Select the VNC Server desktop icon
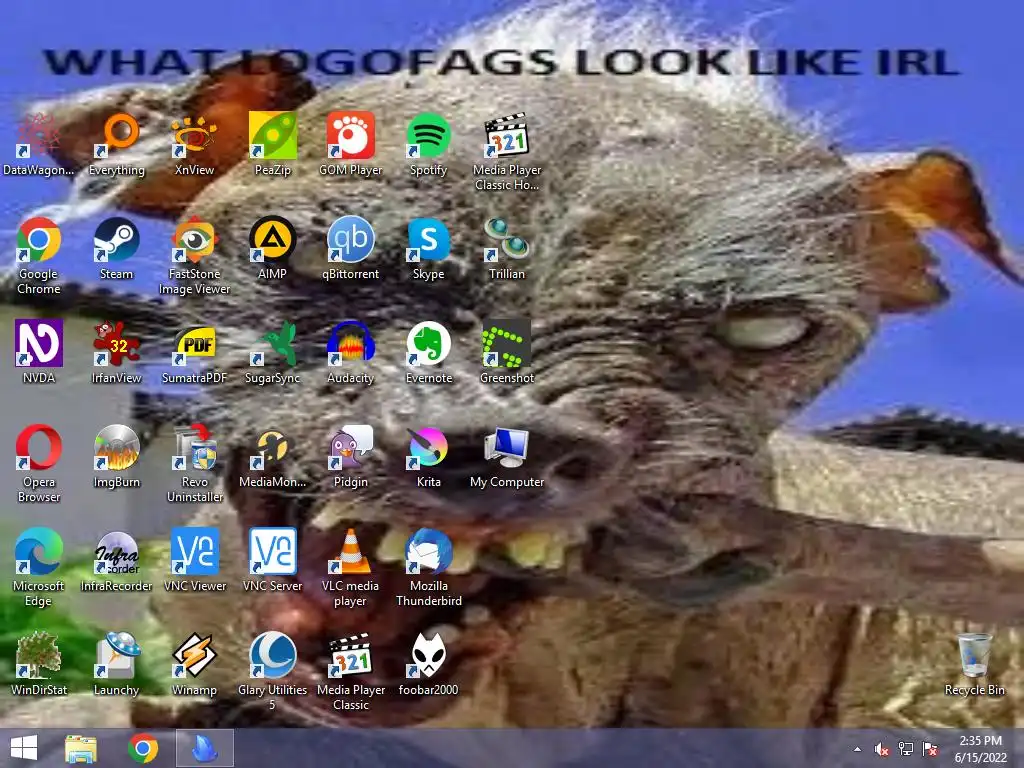The image size is (1024, 768). tap(273, 560)
